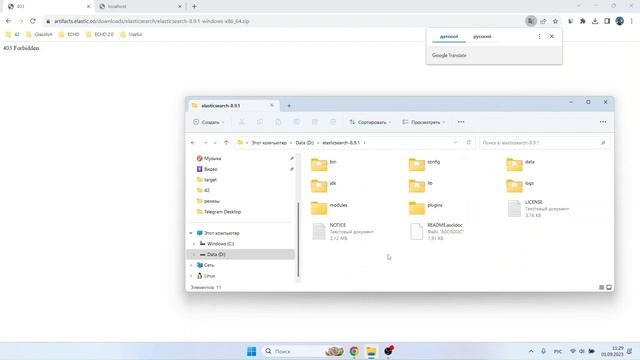
Task: Switch Explorer to details view icon
Action: (x=601, y=287)
